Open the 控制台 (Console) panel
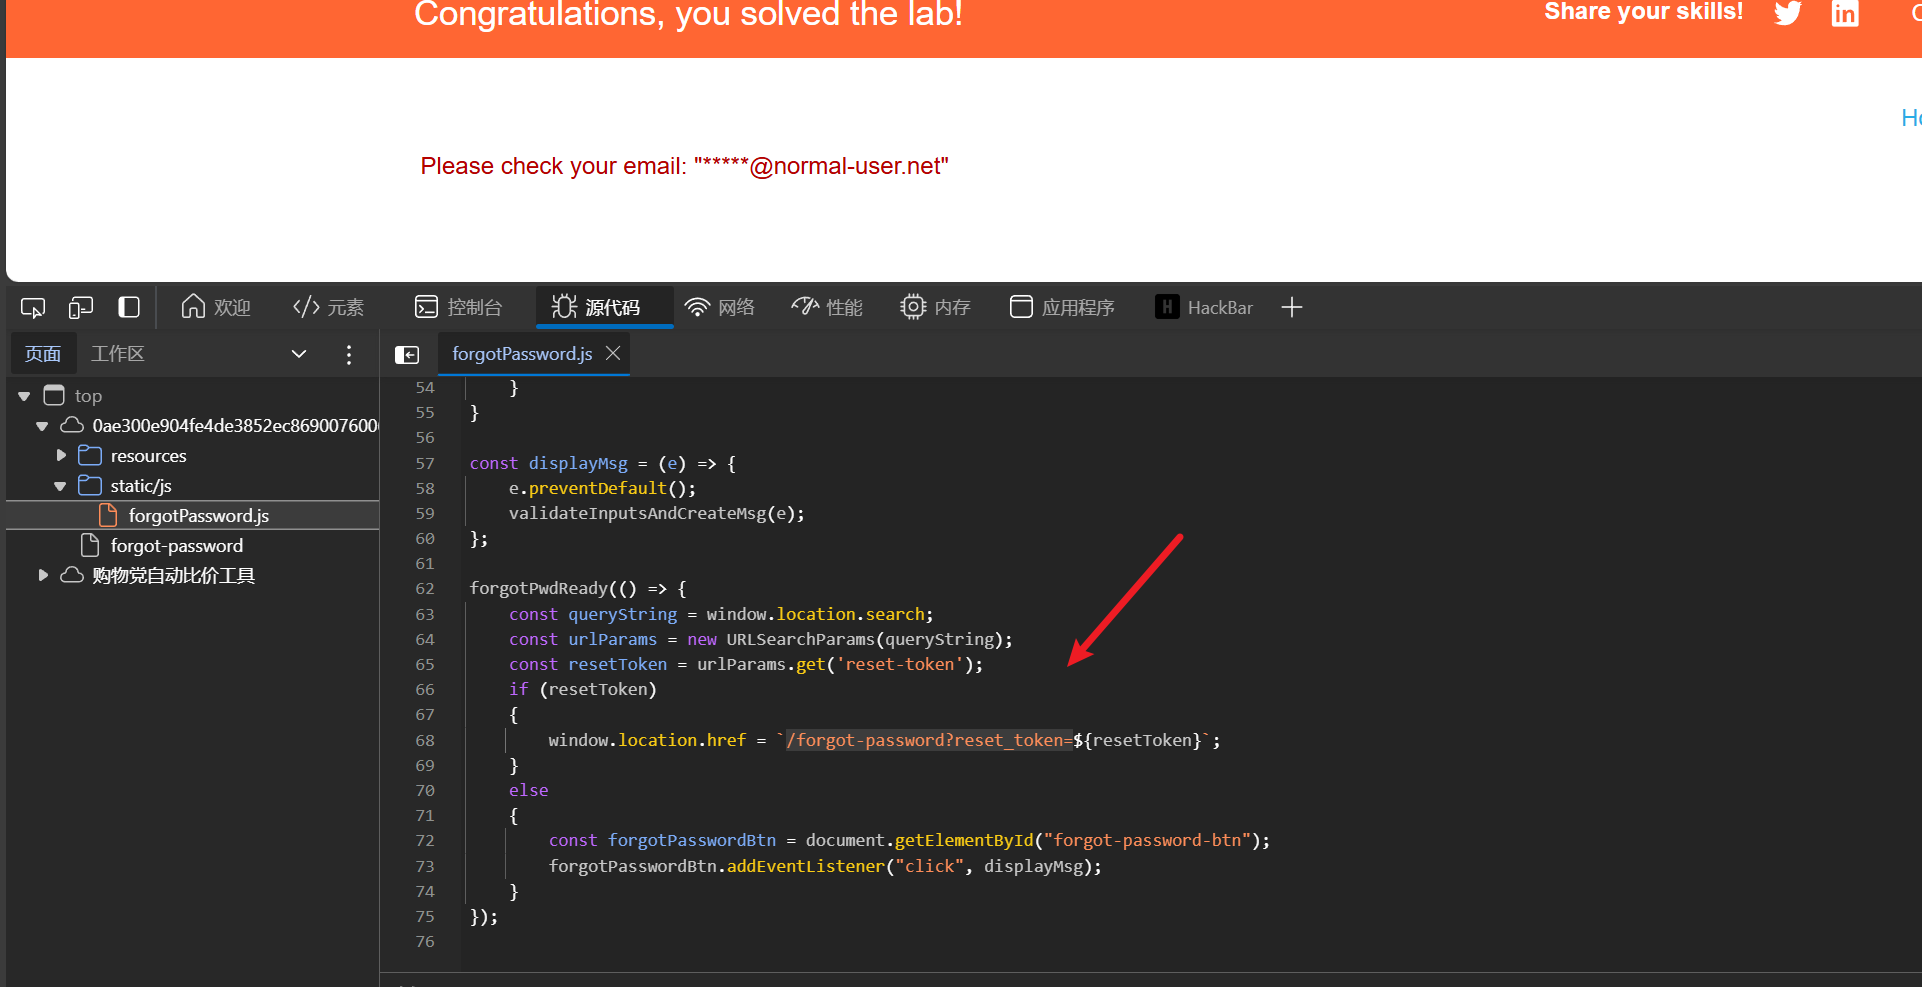Image resolution: width=1922 pixels, height=987 pixels. pos(460,307)
